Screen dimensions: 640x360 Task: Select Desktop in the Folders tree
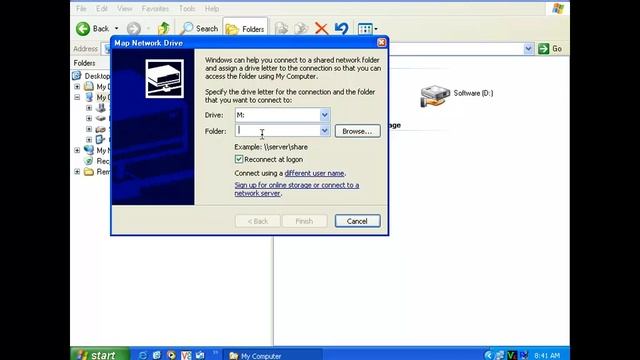coord(96,76)
